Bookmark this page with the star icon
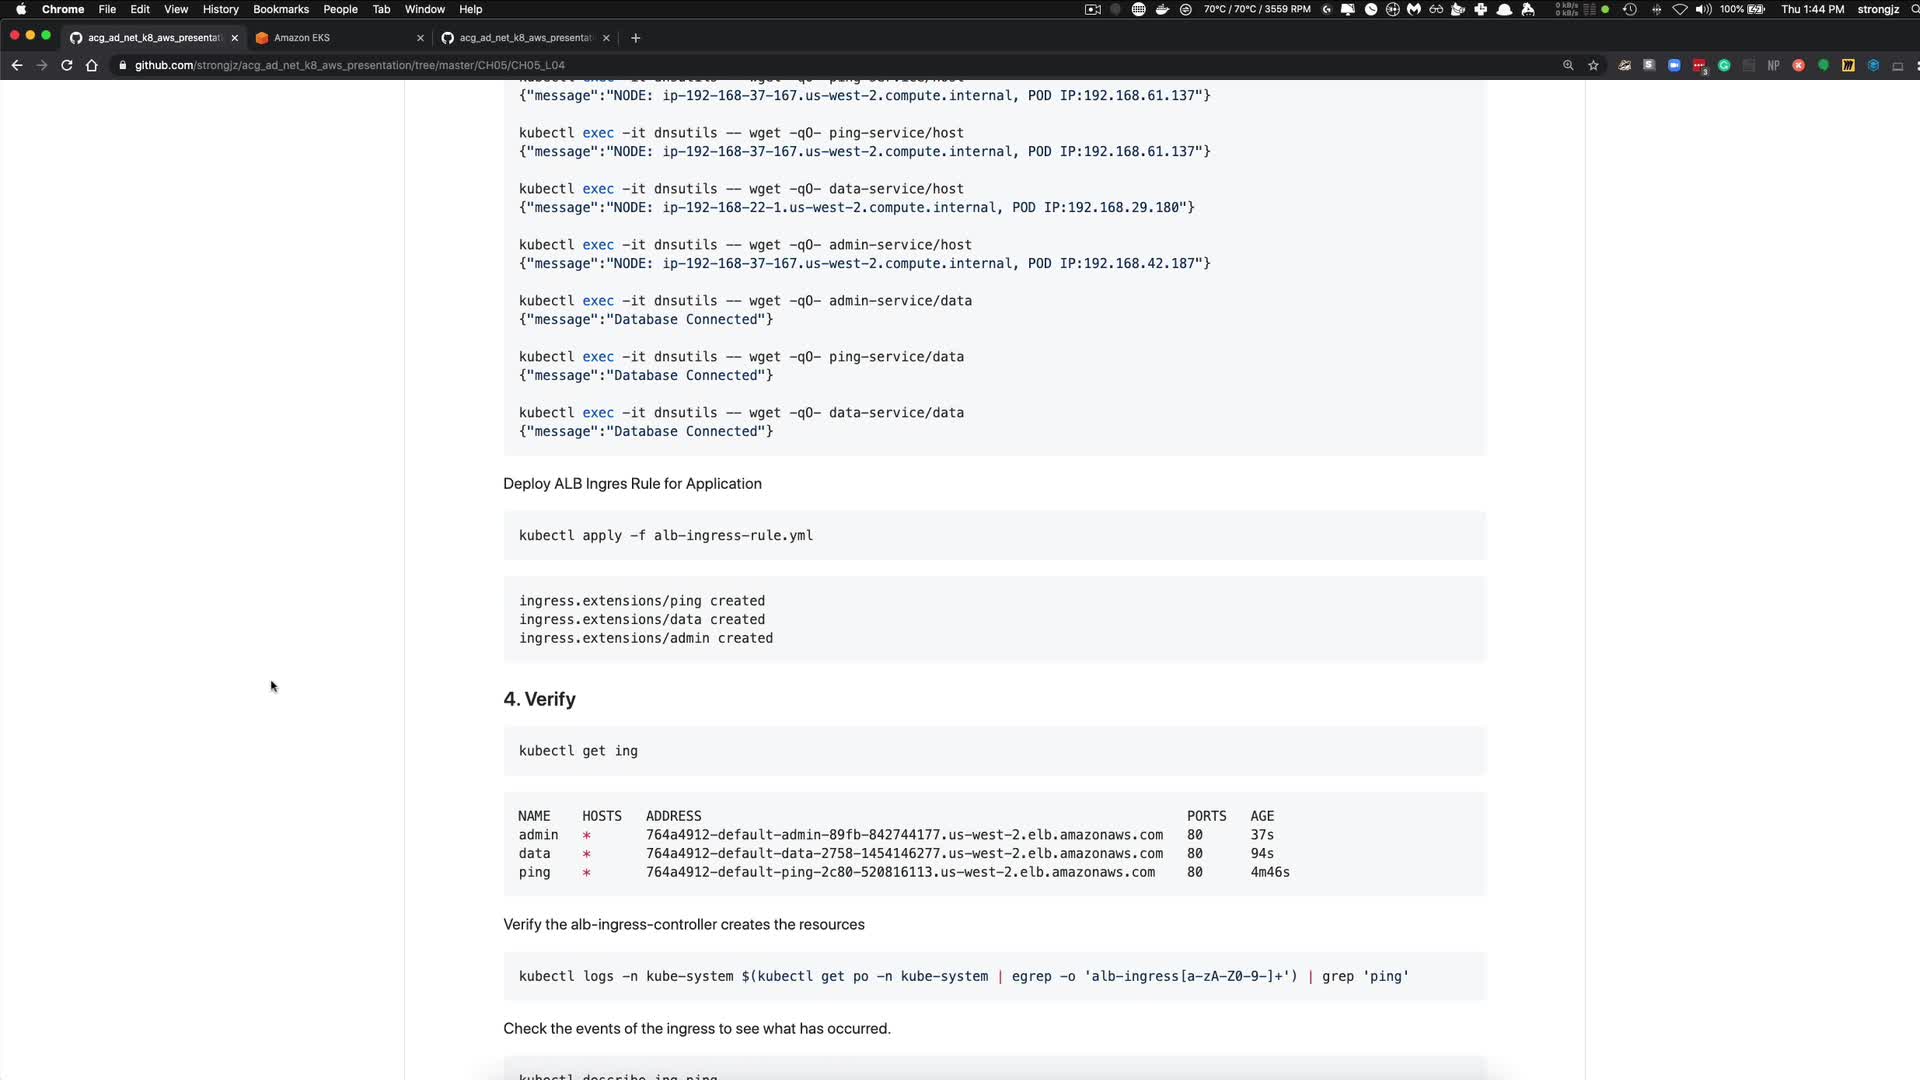Image resolution: width=1920 pixels, height=1080 pixels. point(1593,65)
